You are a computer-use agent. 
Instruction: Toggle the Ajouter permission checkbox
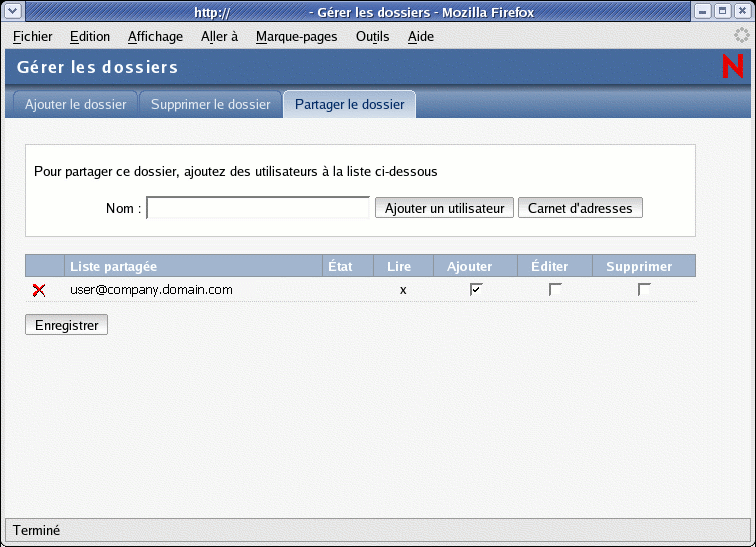coord(476,289)
